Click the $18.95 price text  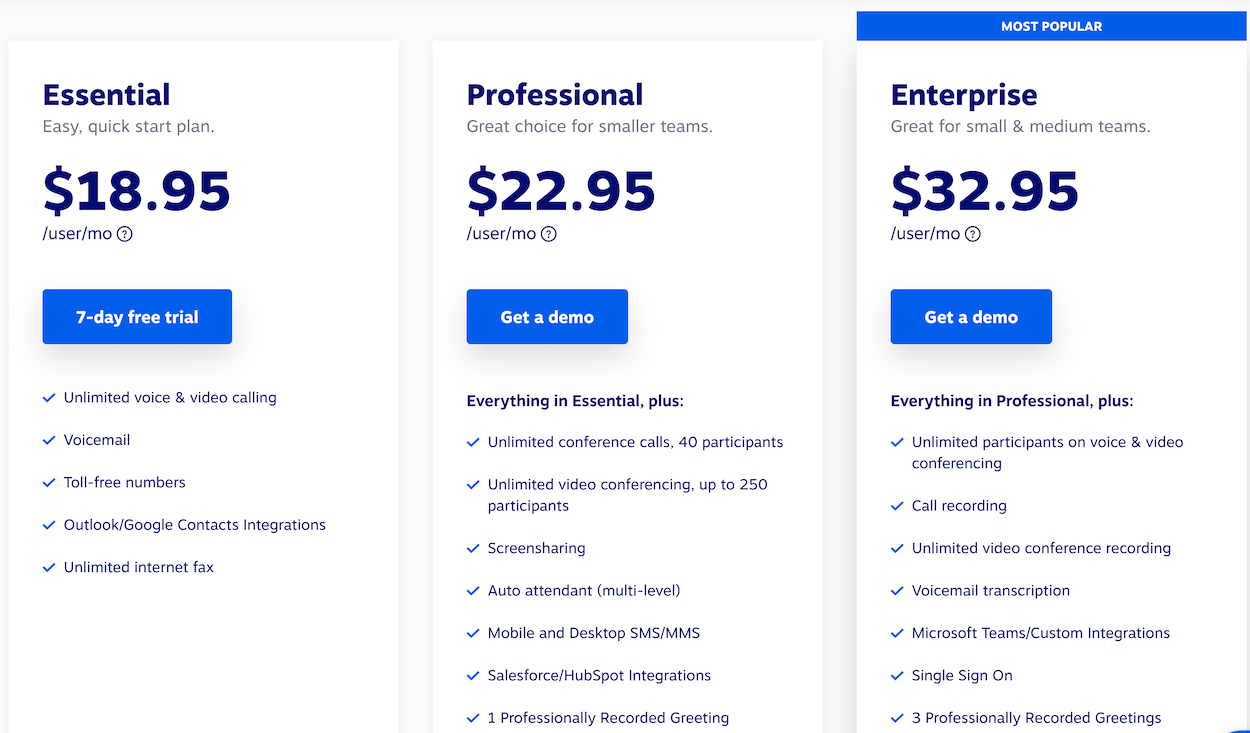coord(137,191)
